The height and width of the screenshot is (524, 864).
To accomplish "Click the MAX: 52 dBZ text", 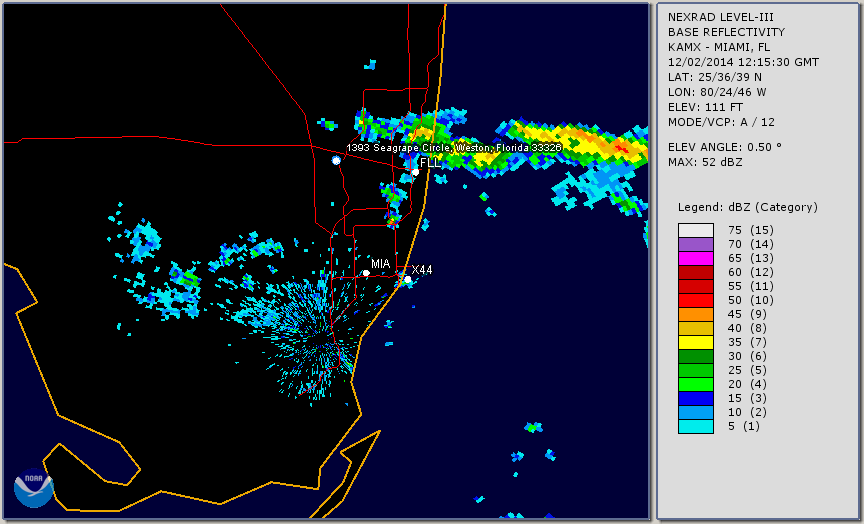I will click(x=705, y=162).
